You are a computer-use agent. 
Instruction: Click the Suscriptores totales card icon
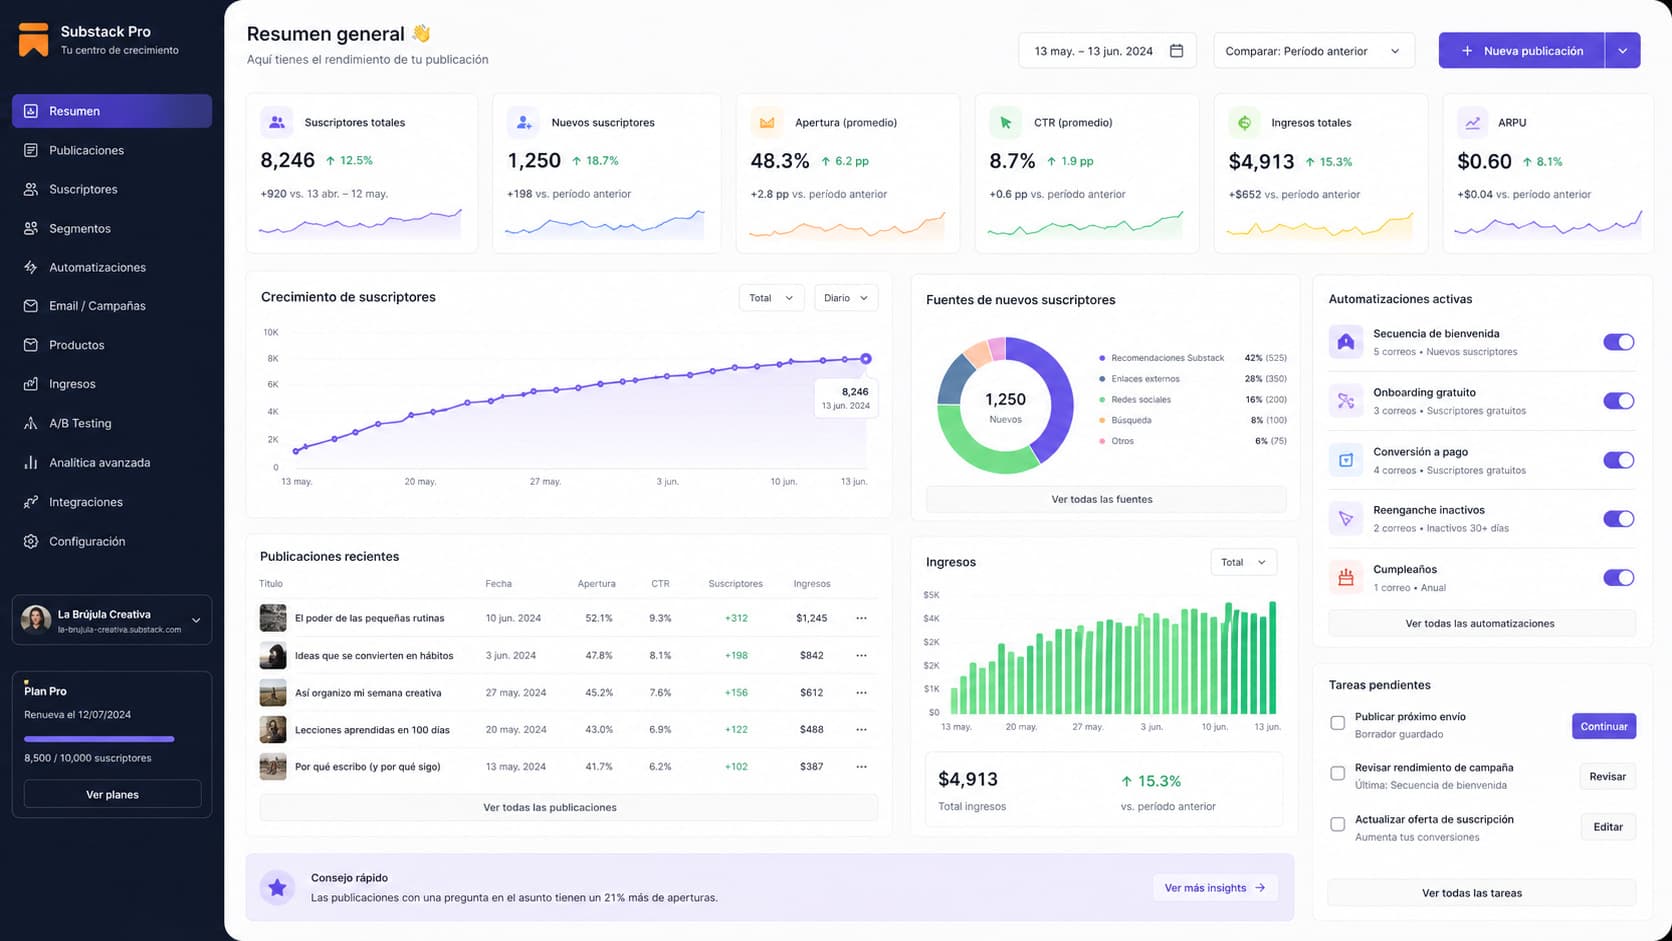coord(277,122)
